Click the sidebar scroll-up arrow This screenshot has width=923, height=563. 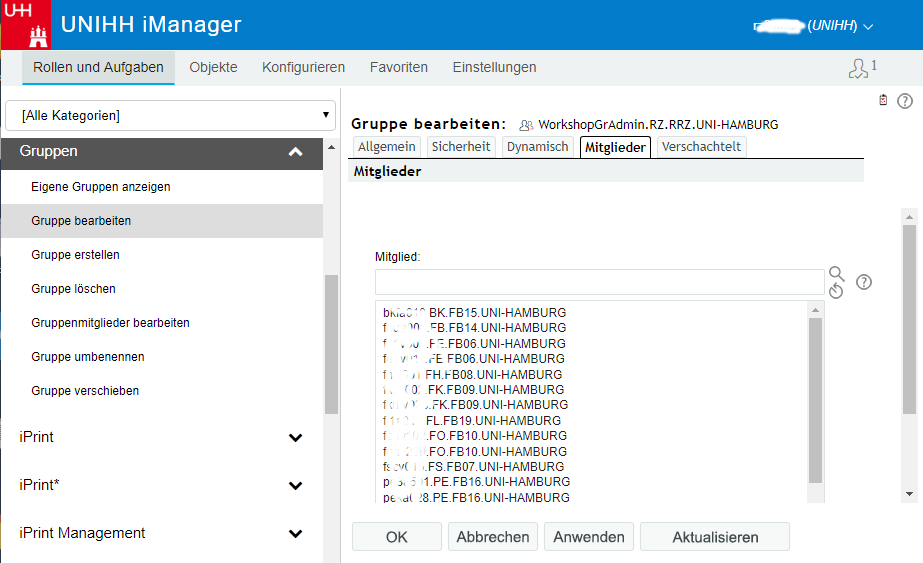(x=331, y=147)
